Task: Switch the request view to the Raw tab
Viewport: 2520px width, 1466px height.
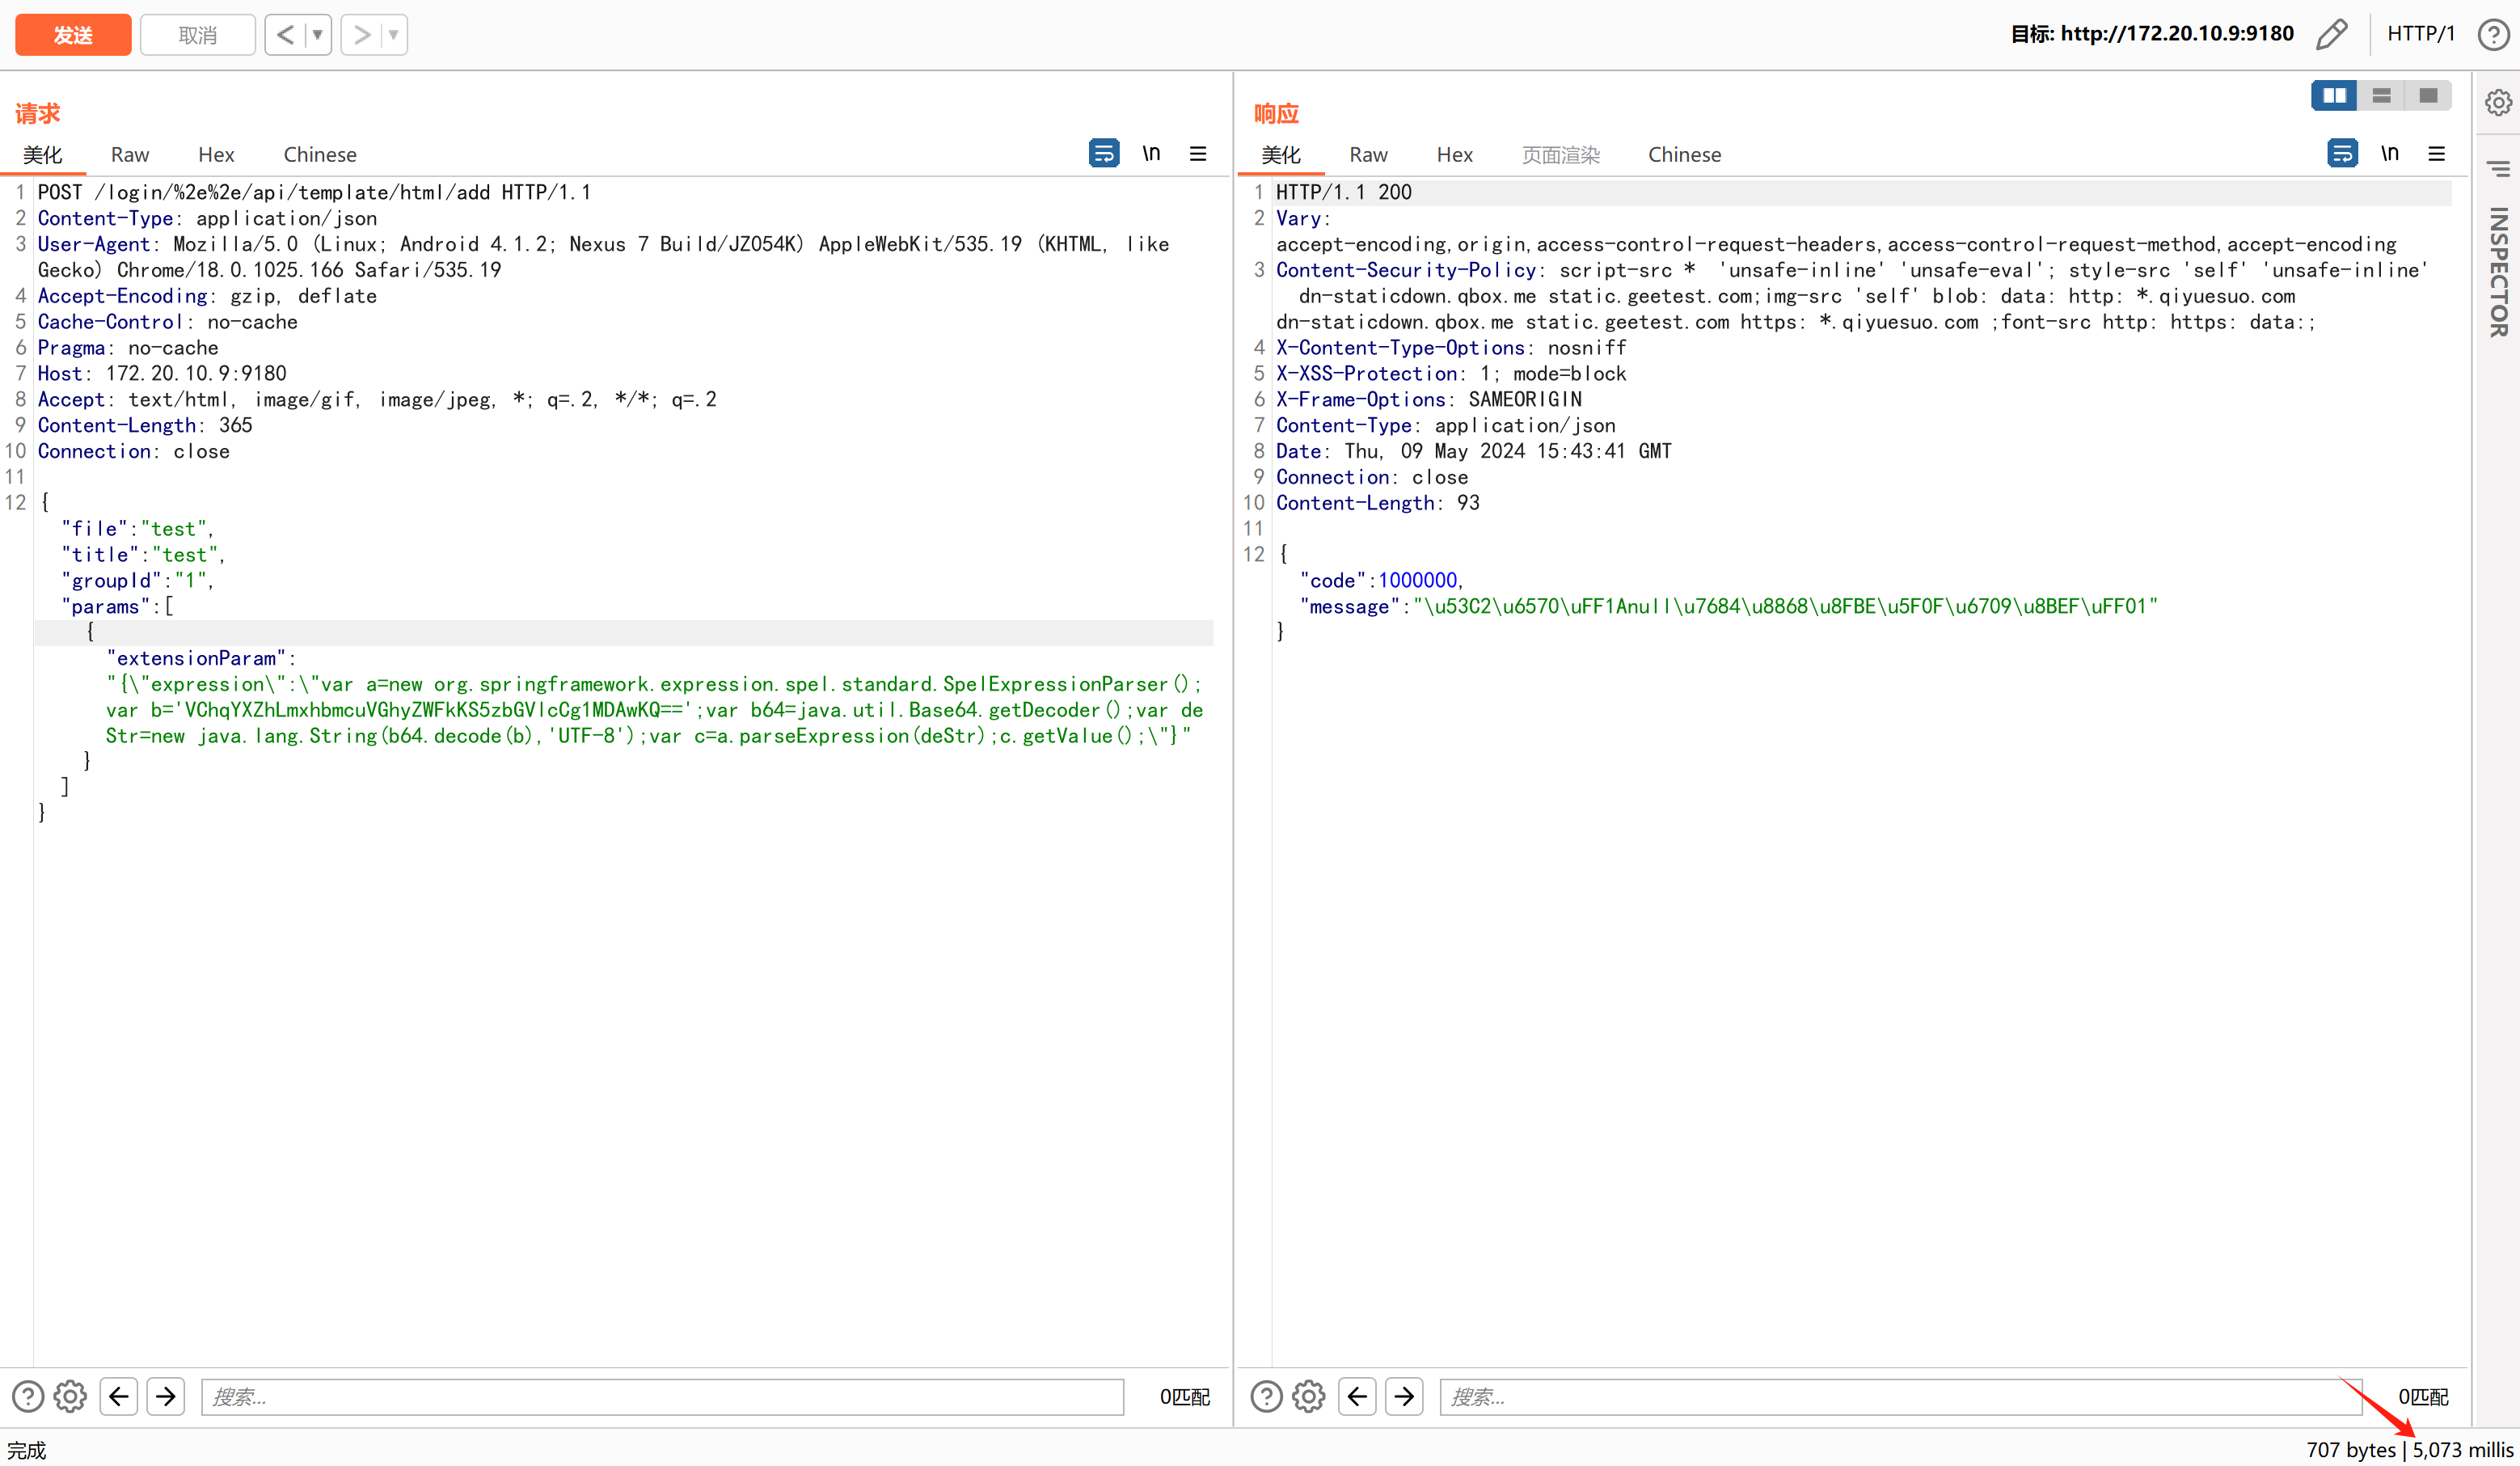Action: click(x=130, y=155)
